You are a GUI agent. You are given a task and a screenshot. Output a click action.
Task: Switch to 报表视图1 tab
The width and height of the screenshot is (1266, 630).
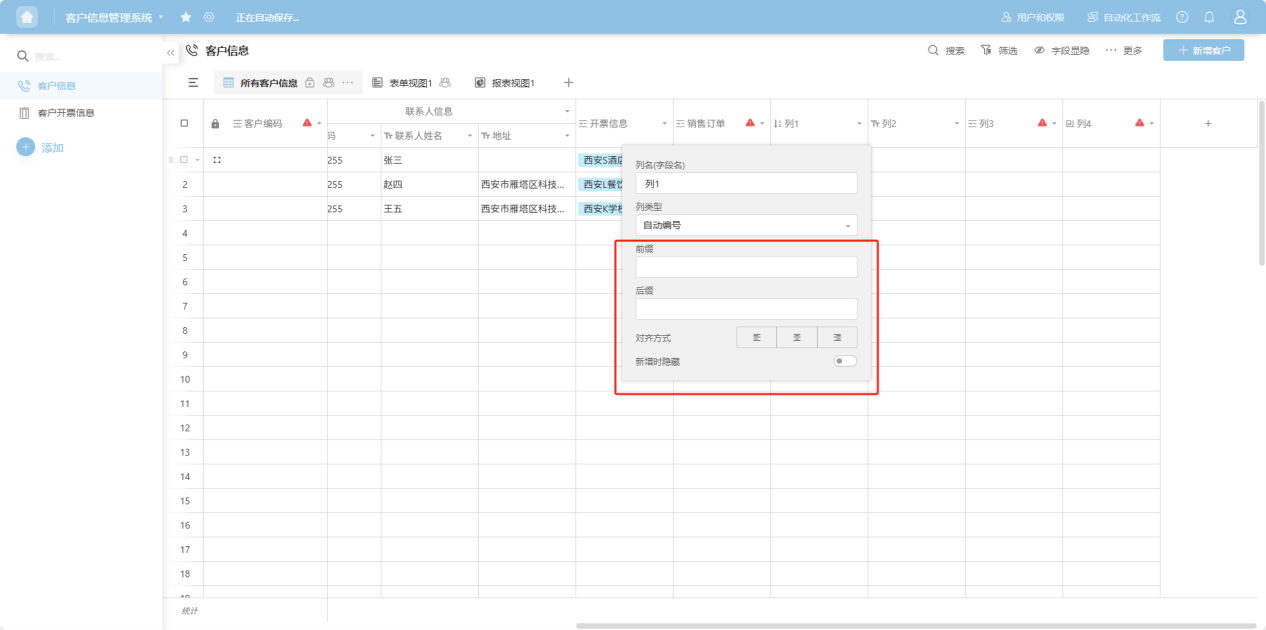(x=505, y=83)
